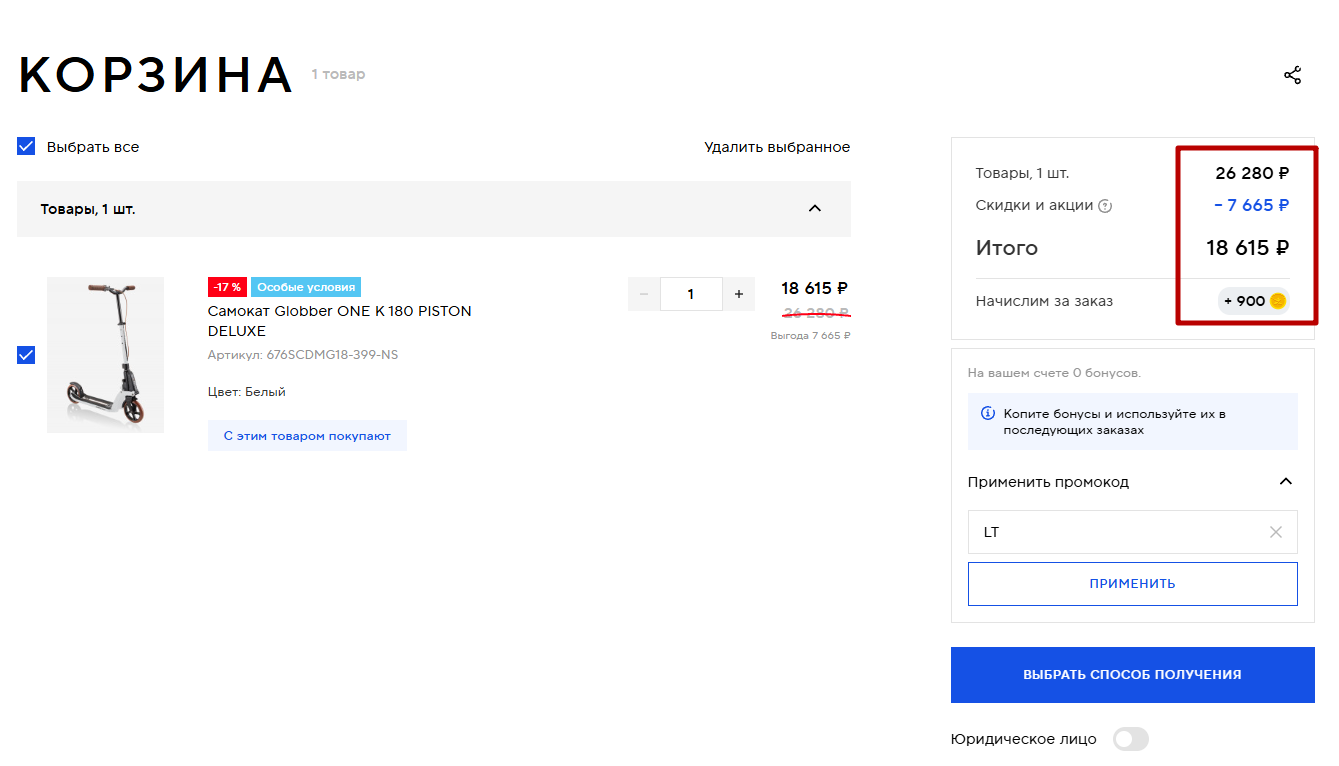This screenshot has width=1339, height=766.
Task: Clear the promo code field with X
Action: [1275, 532]
